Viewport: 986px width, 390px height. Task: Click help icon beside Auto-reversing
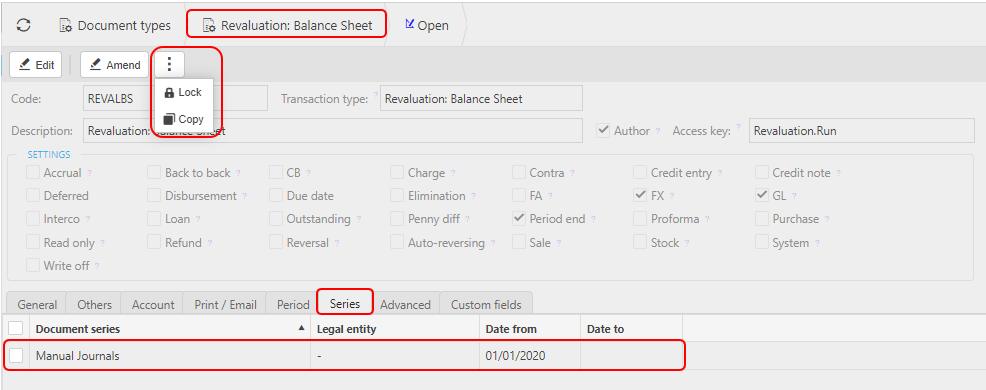[x=493, y=243]
